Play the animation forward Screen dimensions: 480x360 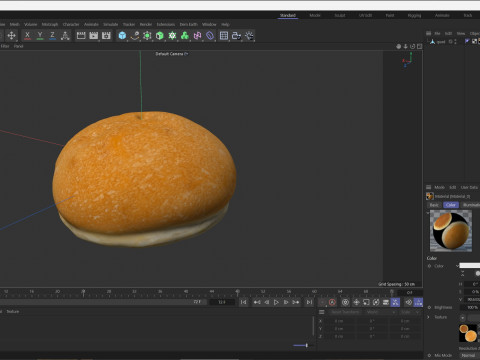pos(276,302)
